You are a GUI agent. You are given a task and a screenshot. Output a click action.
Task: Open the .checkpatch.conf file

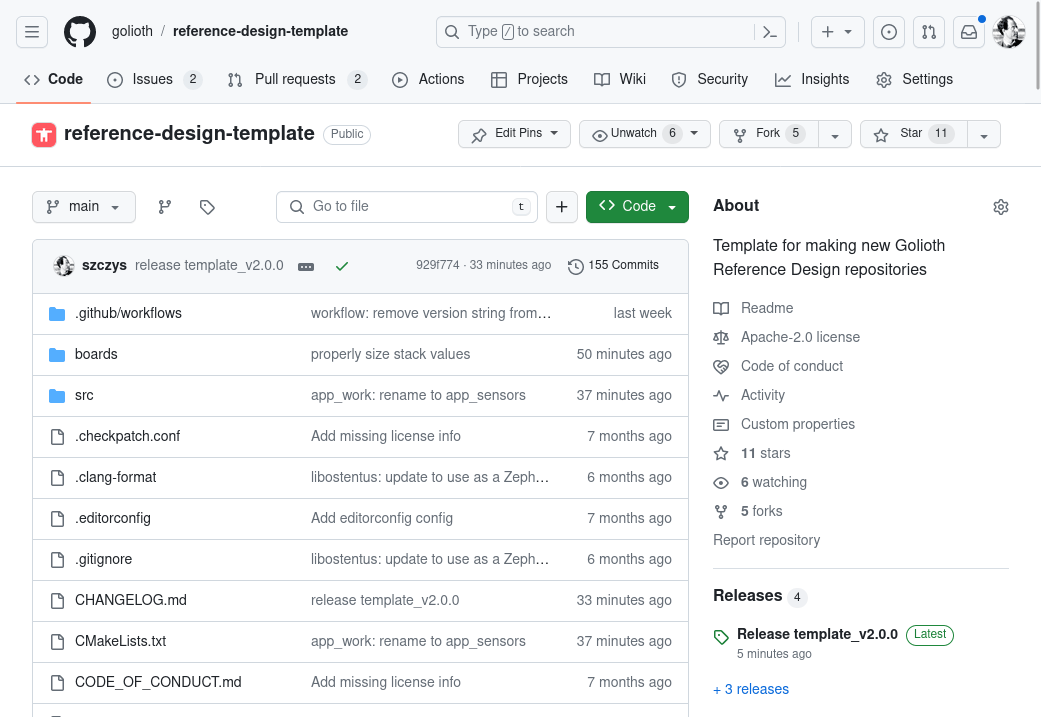(127, 436)
